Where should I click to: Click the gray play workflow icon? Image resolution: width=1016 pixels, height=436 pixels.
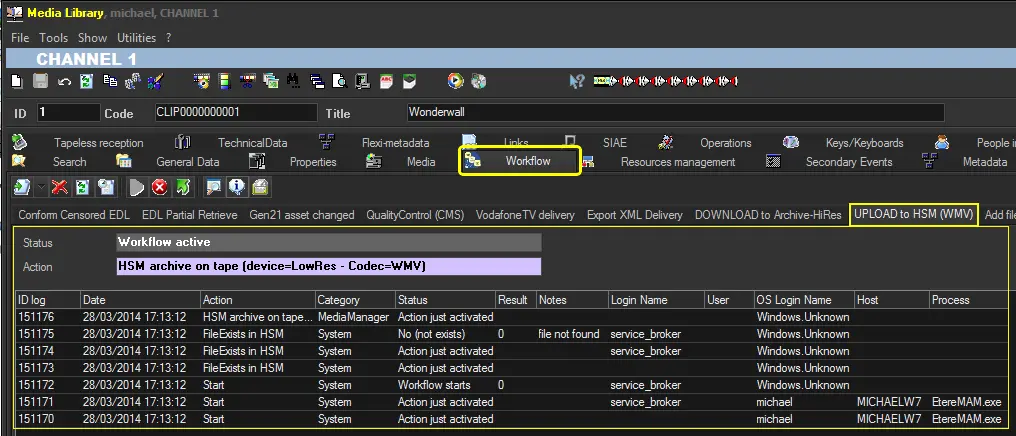pos(137,187)
